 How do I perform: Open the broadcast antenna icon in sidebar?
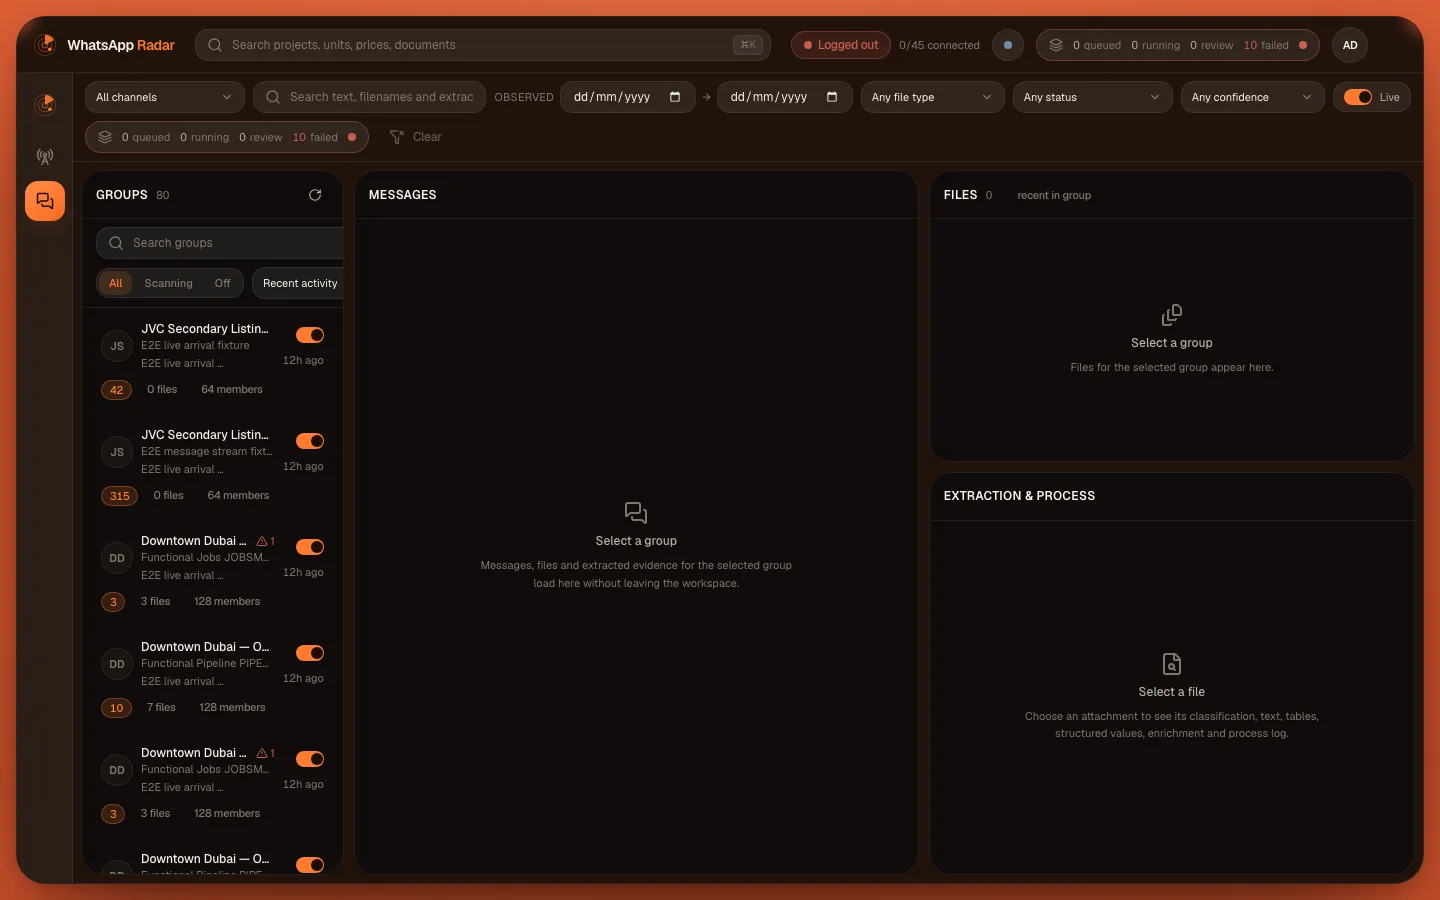pos(45,156)
